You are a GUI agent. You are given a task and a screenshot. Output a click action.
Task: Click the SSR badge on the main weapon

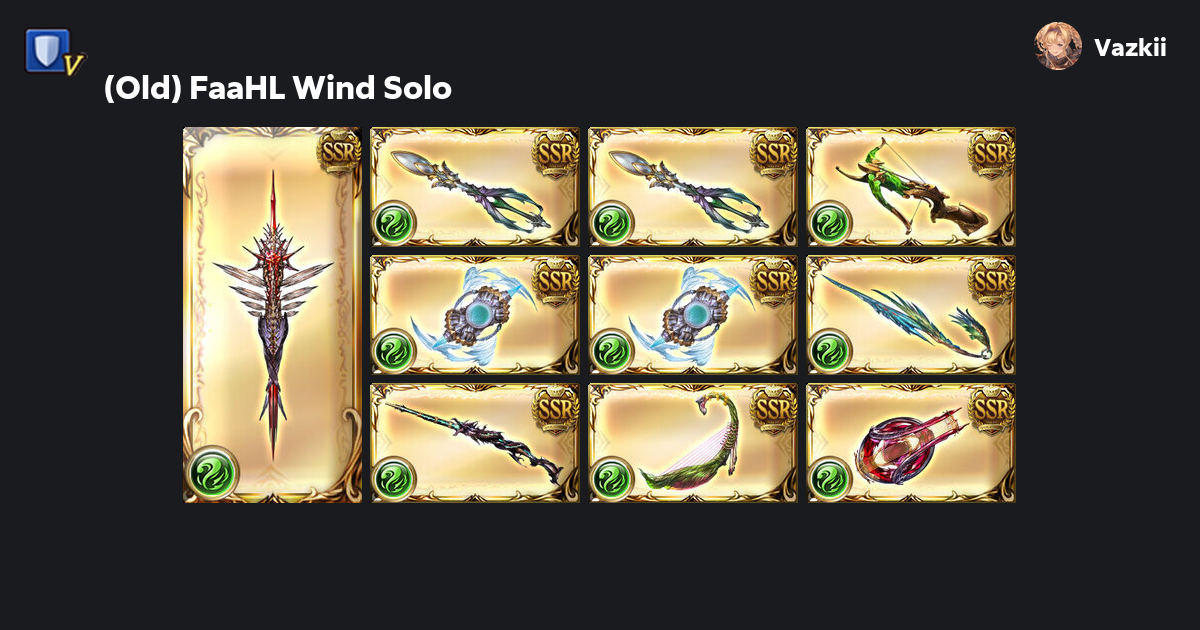tap(337, 152)
